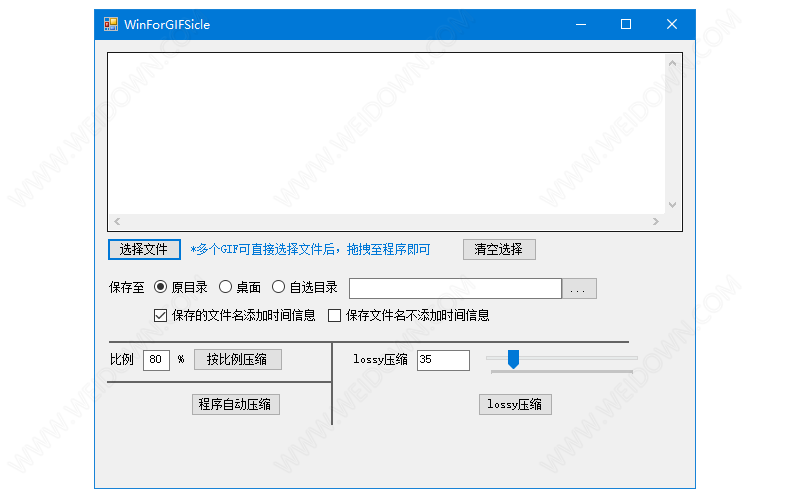790x500 pixels.
Task: Click the lossy compression slider thumb
Action: pos(513,358)
